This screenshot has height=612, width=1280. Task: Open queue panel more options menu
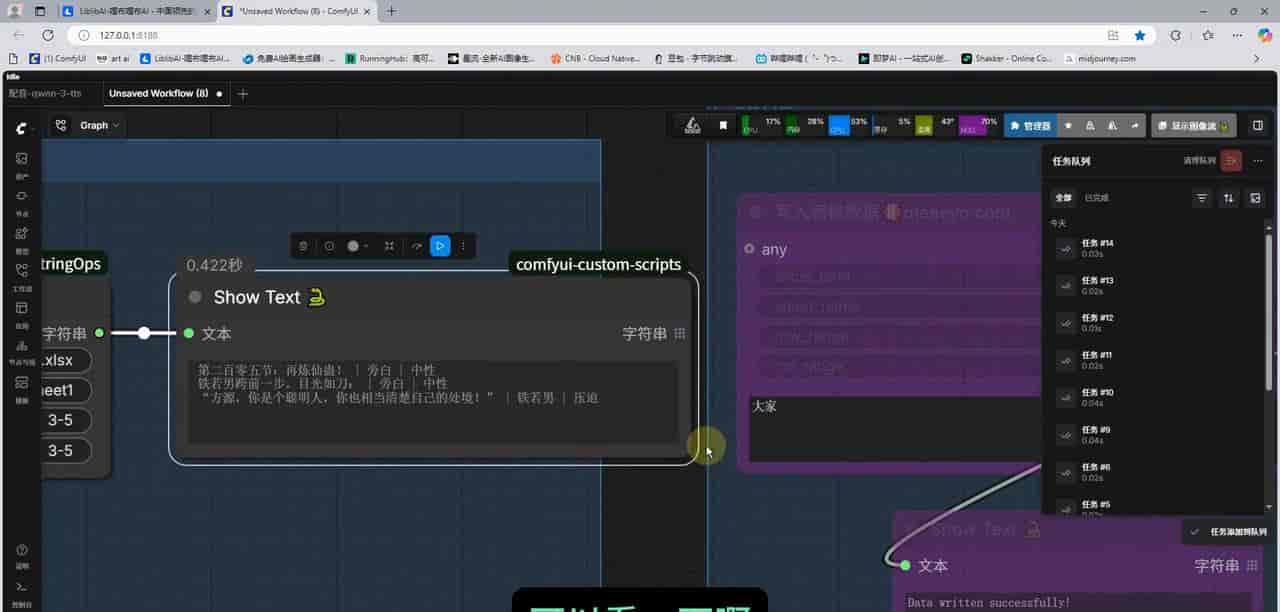pyautogui.click(x=1258, y=161)
